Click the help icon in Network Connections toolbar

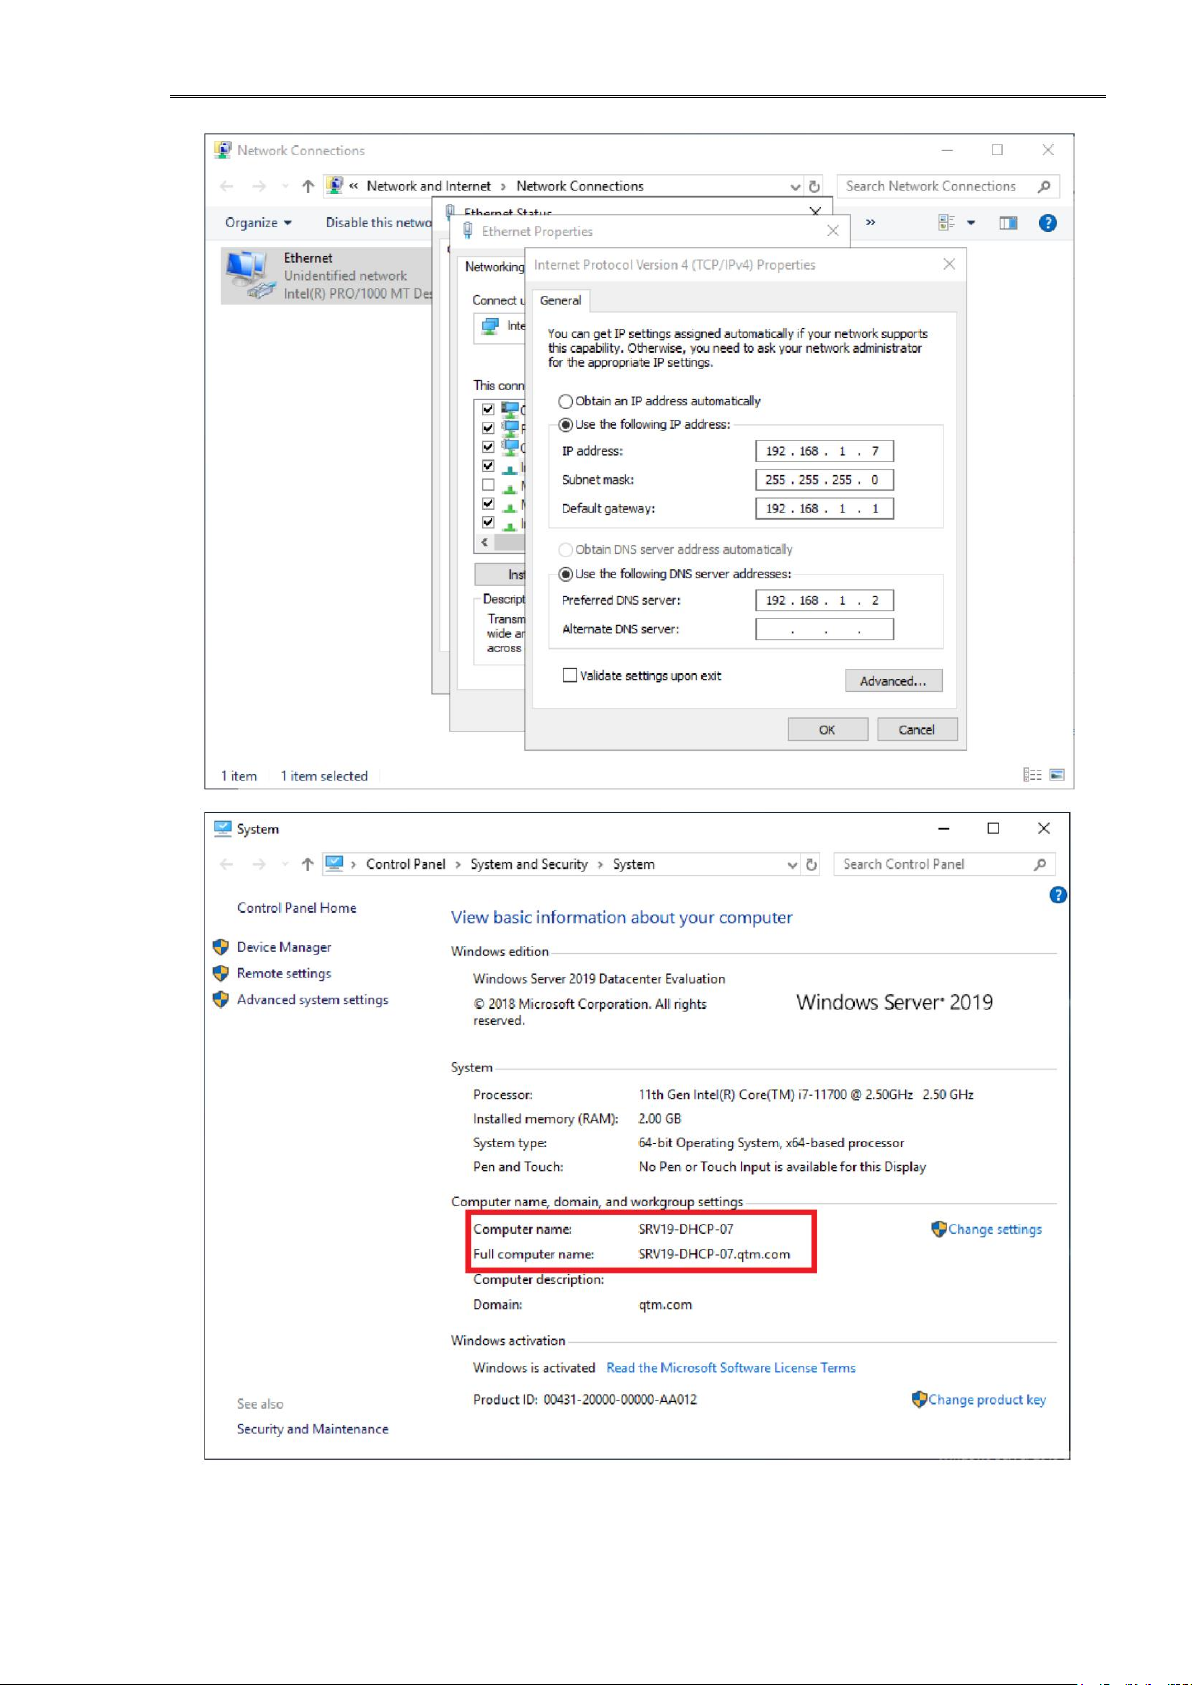[1047, 223]
